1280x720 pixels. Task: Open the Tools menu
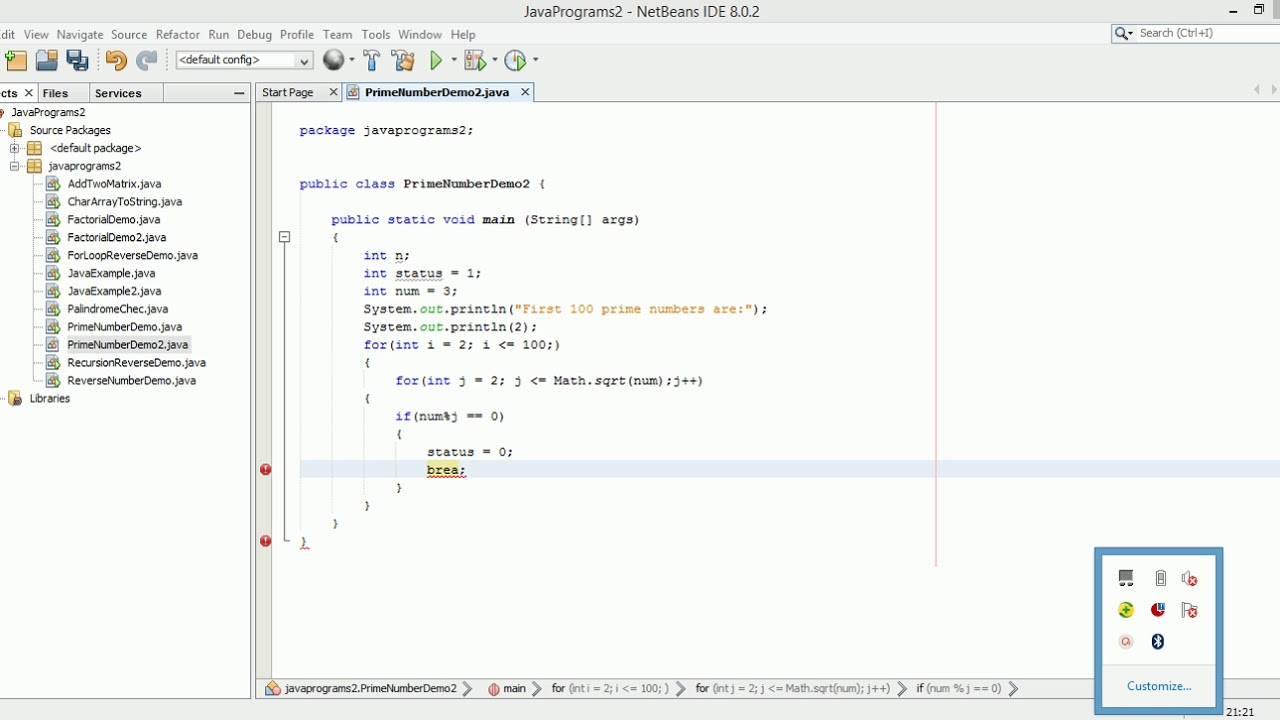(376, 34)
